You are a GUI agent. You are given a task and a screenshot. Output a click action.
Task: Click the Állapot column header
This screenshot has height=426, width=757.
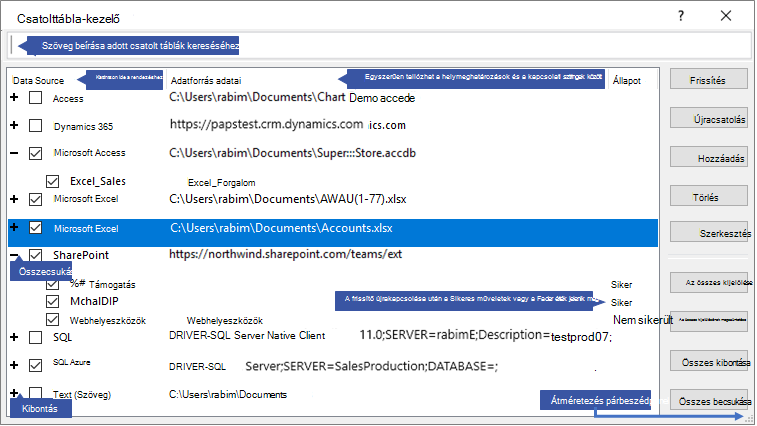pos(627,81)
